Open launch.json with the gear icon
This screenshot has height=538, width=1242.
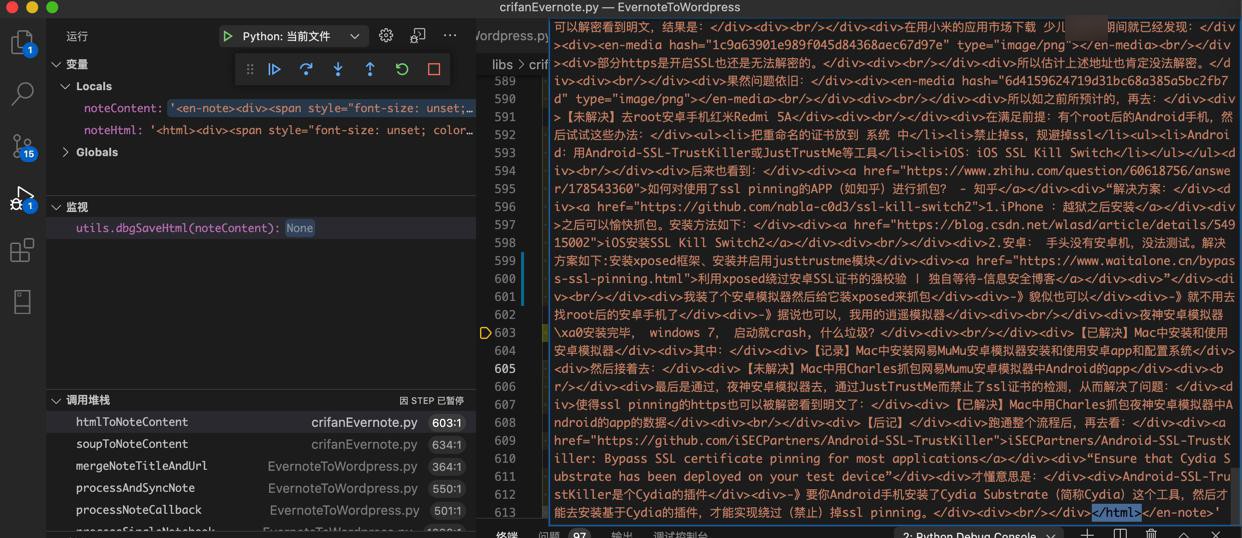coord(386,36)
